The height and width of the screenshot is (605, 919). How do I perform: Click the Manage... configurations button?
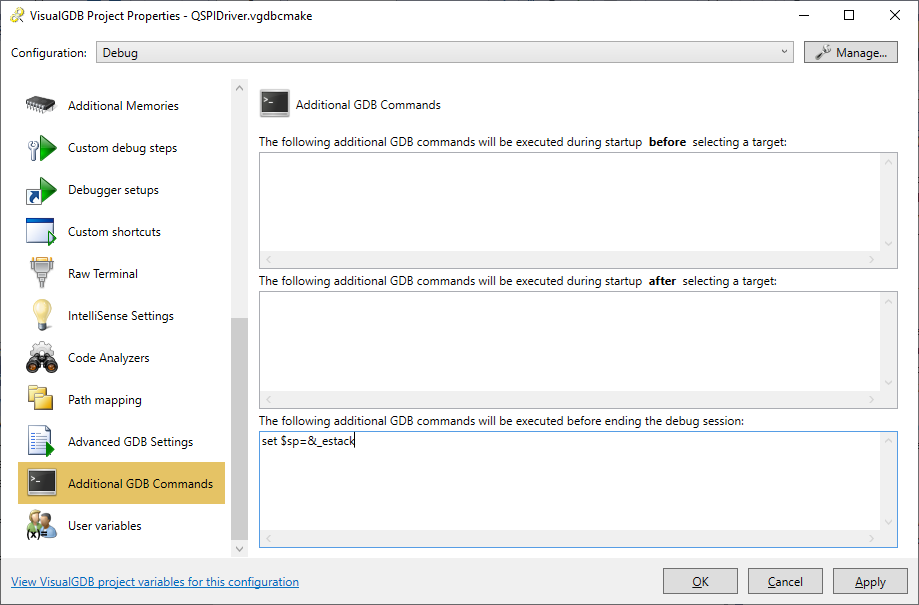point(850,52)
